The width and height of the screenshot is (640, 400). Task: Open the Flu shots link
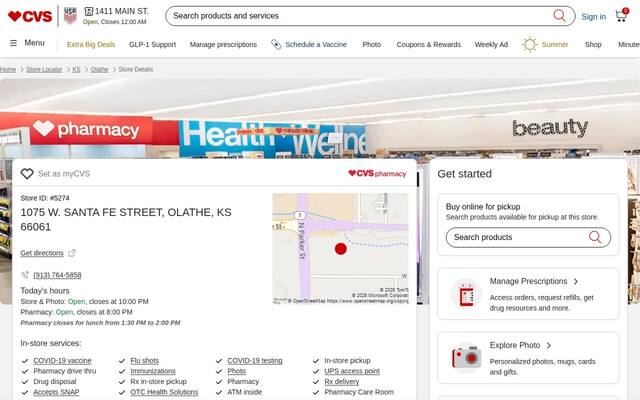(144, 361)
